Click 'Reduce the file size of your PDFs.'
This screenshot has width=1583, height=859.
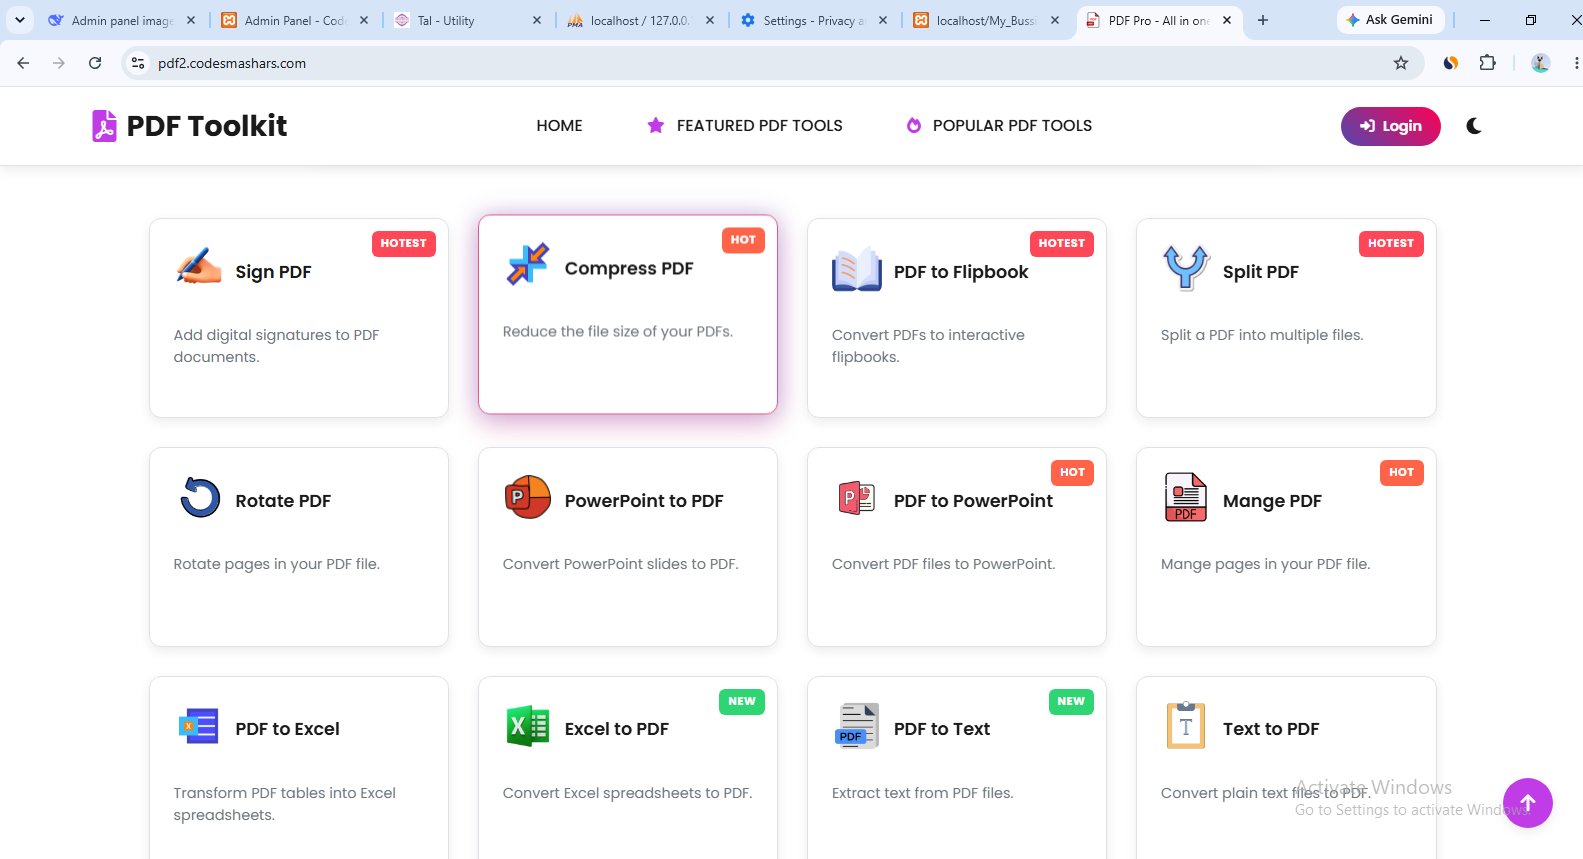pyautogui.click(x=618, y=332)
